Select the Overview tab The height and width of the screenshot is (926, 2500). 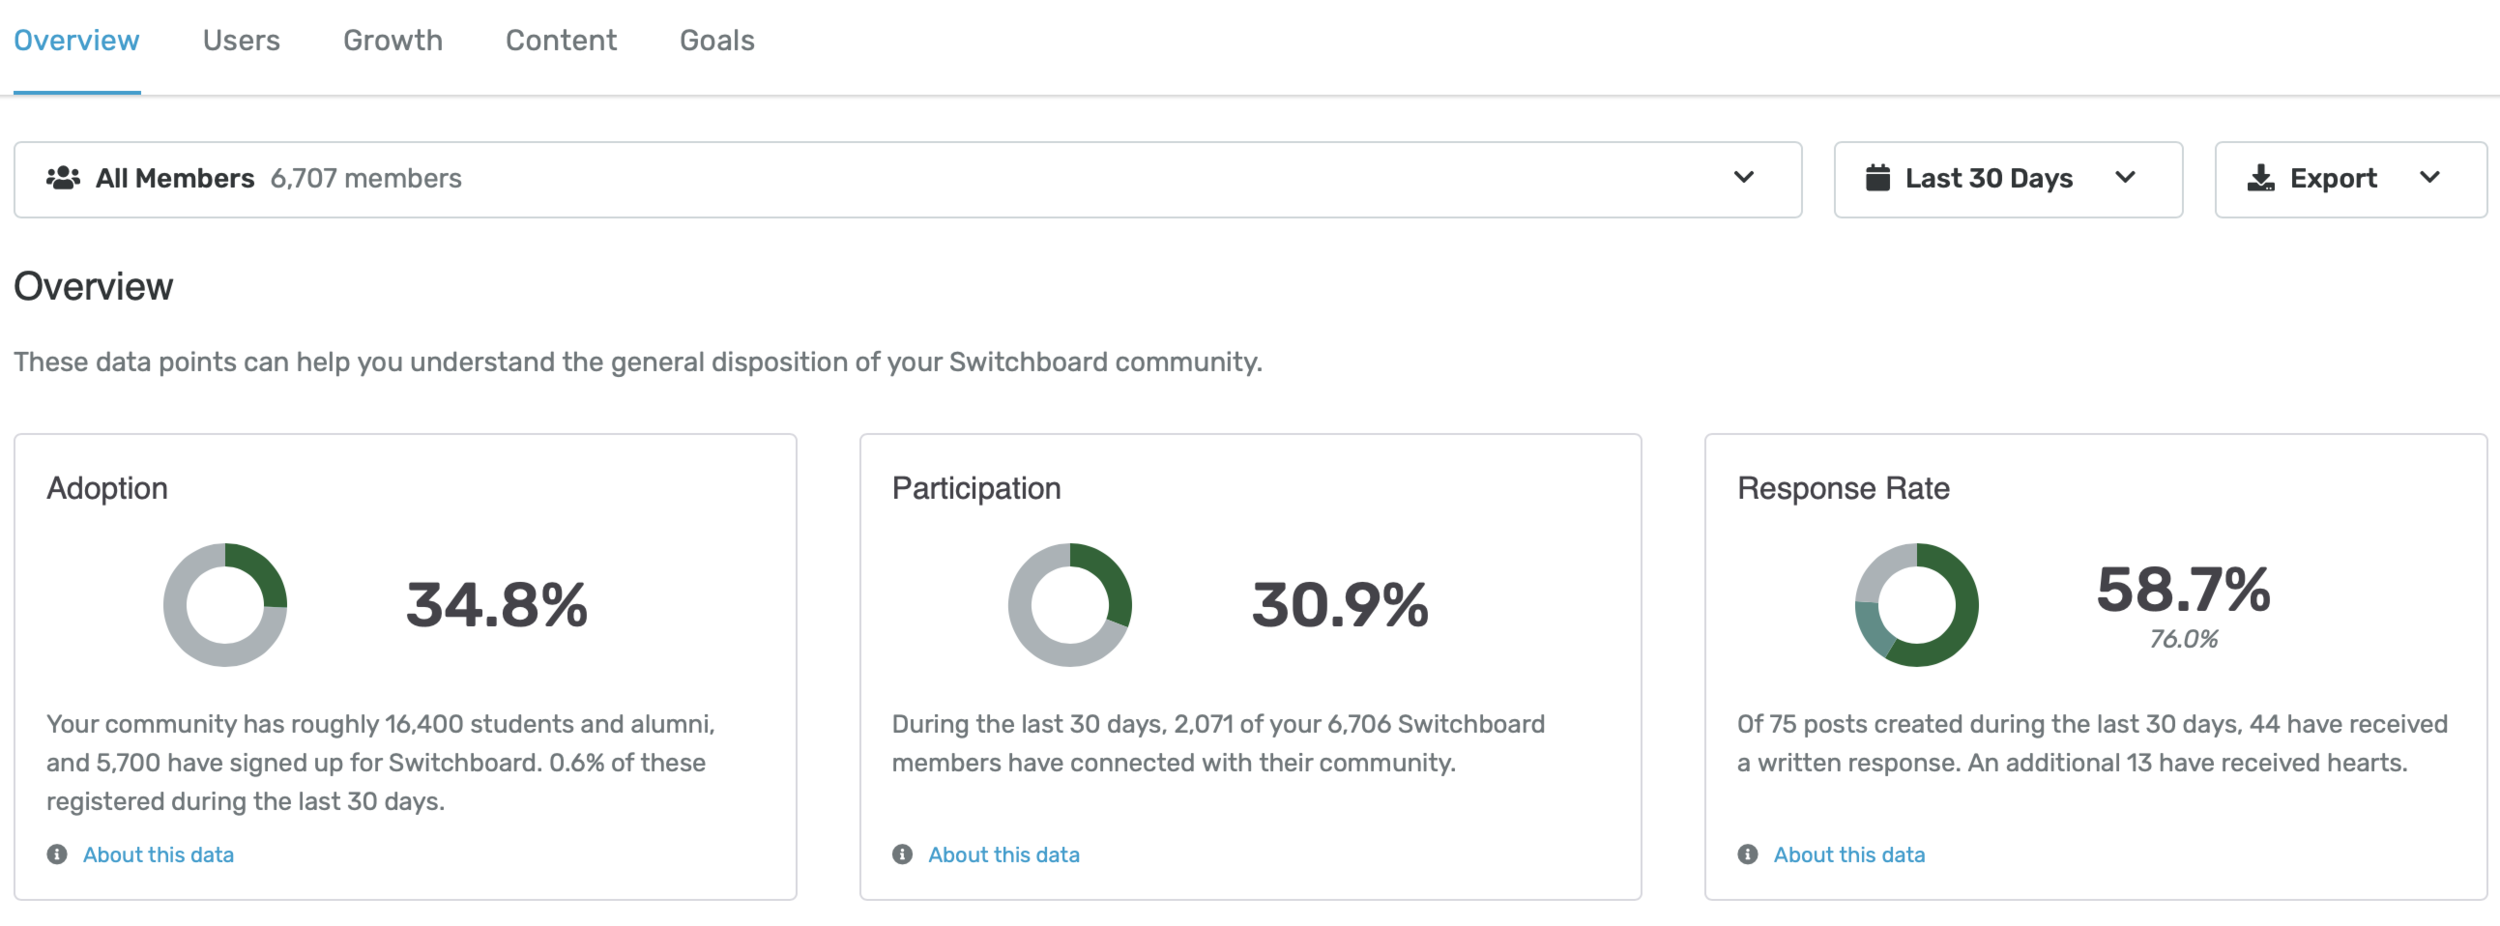pos(76,40)
